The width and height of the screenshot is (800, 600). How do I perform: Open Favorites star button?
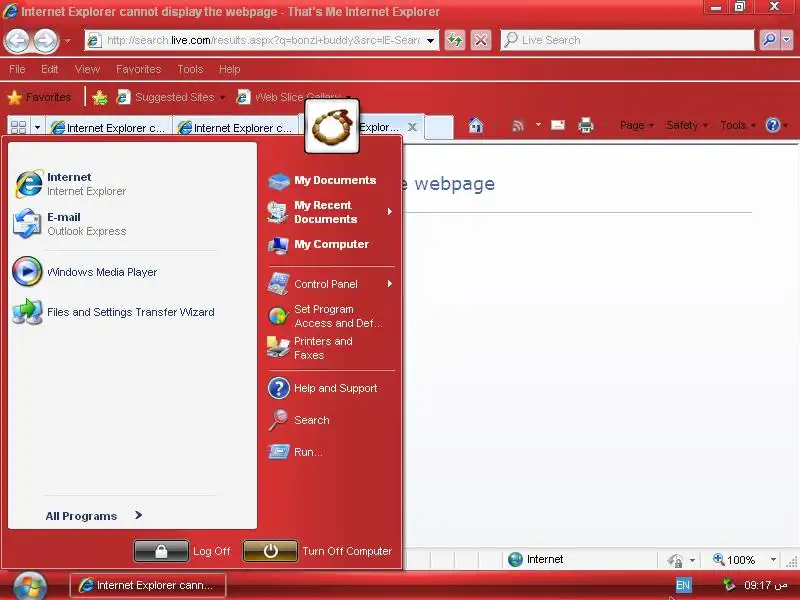coord(39,97)
